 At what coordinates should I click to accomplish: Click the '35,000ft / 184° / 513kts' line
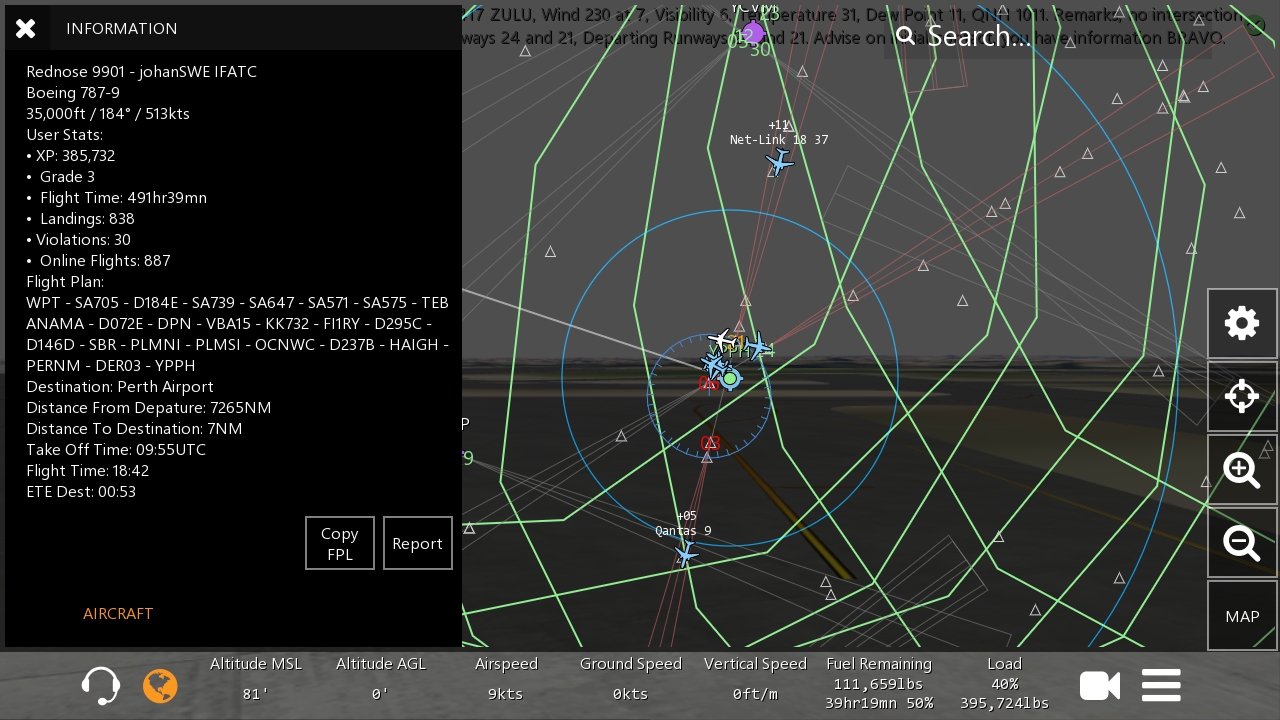coord(108,114)
